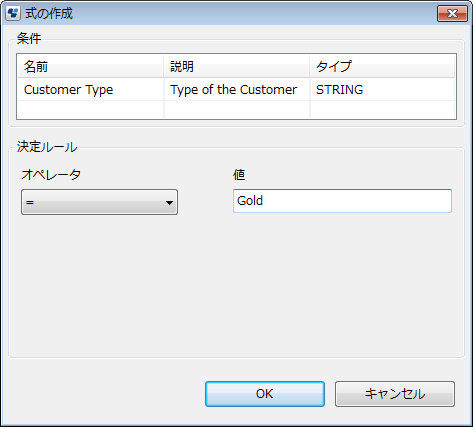473x427 pixels.
Task: Select the STRING type cell
Action: 382,90
